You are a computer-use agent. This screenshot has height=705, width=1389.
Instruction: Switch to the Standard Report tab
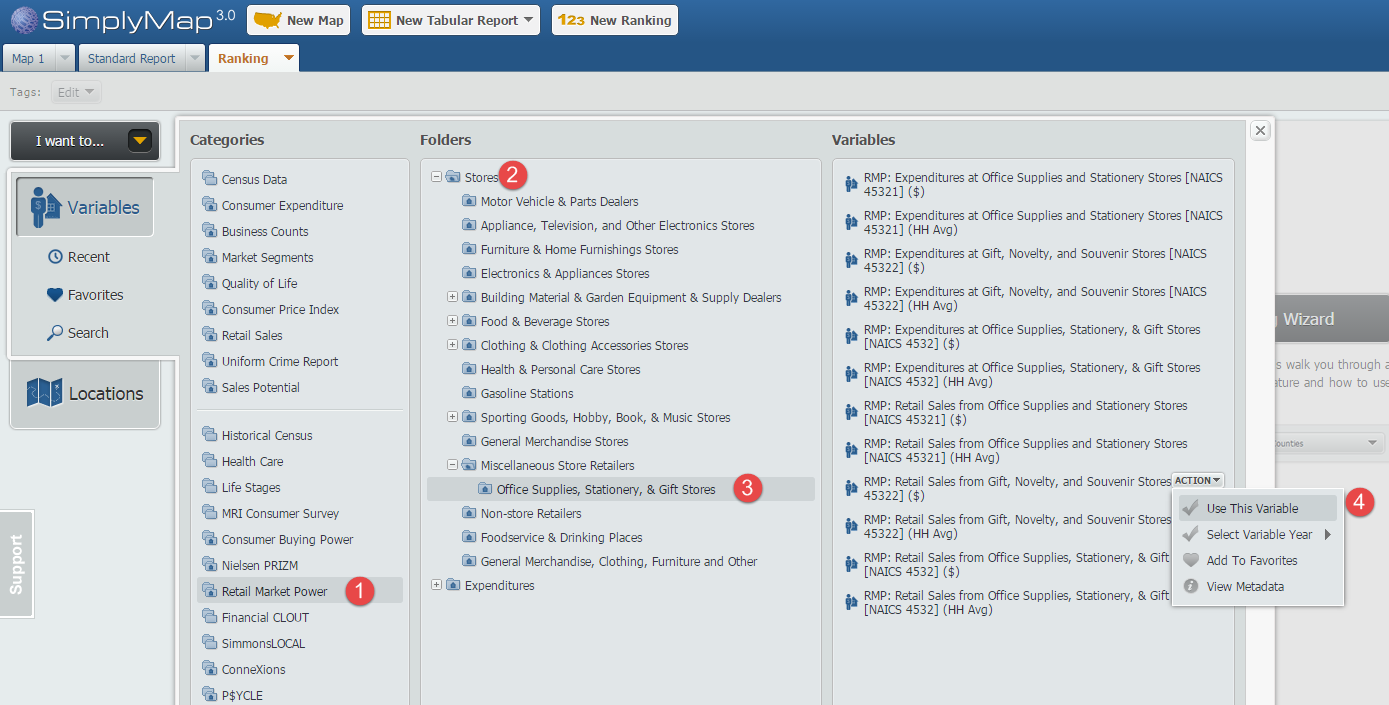131,59
